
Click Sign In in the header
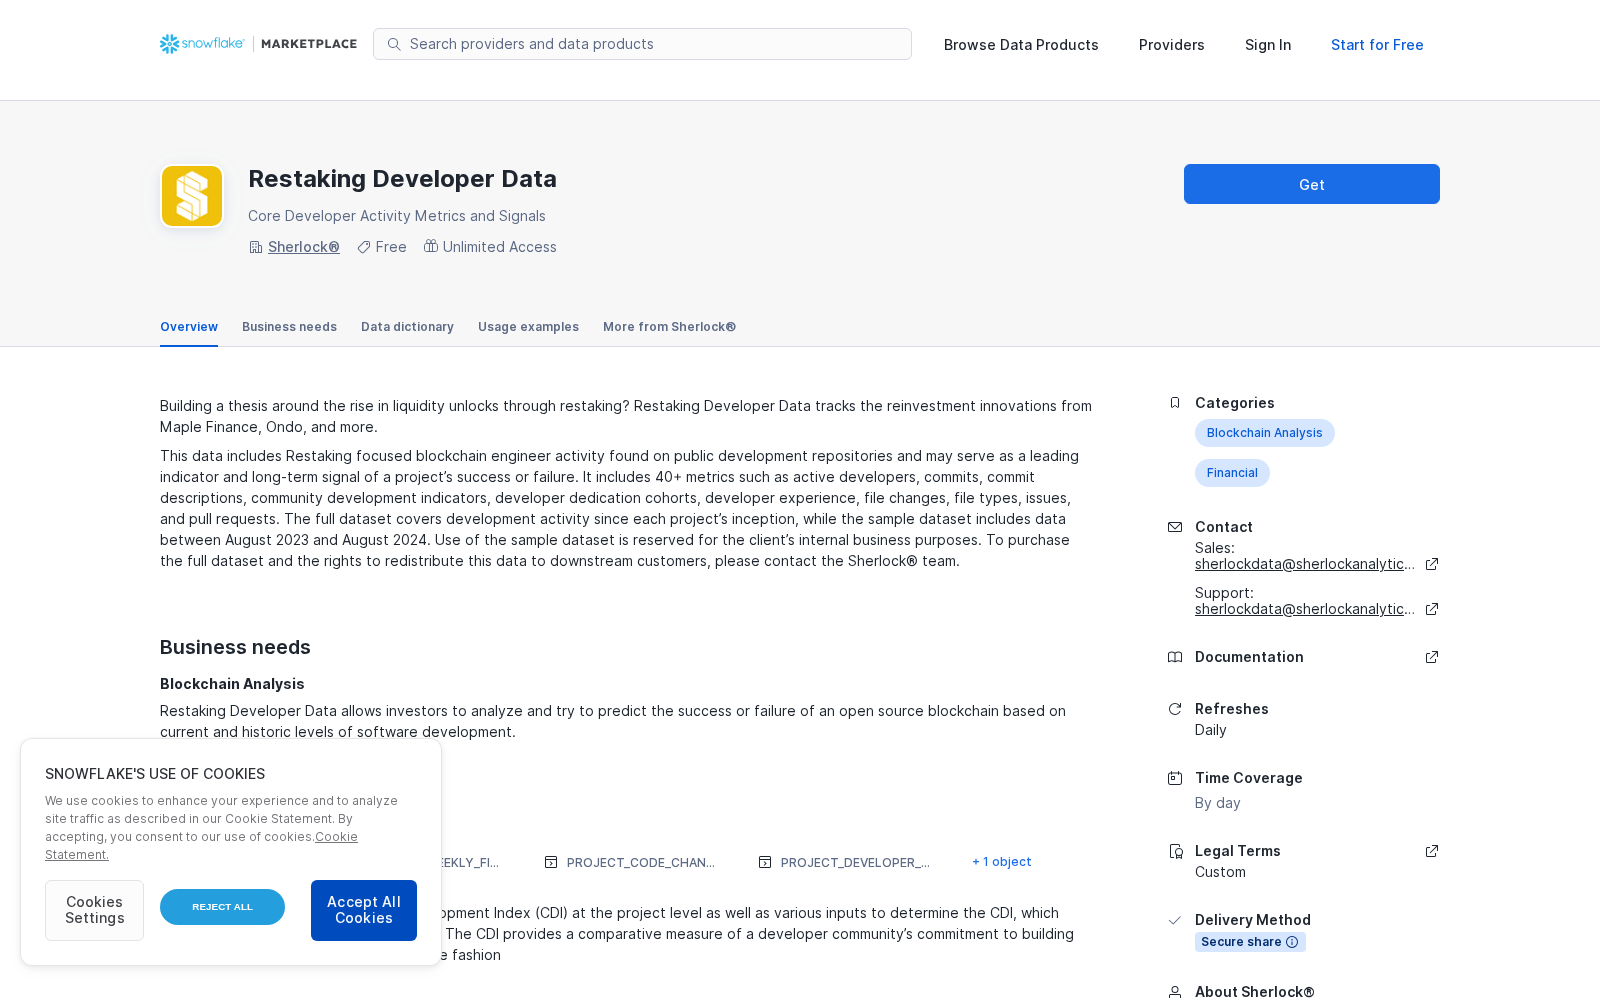[x=1268, y=45]
